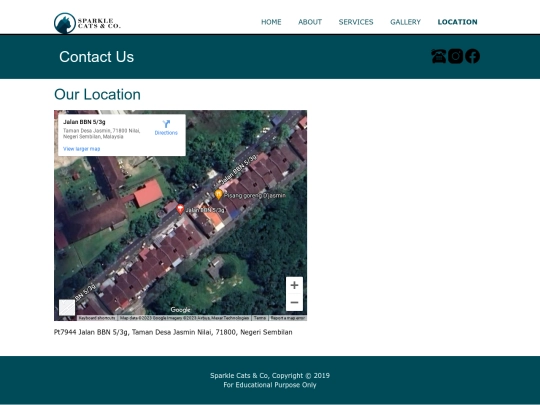The width and height of the screenshot is (540, 405).
Task: Click the Contact Us heading
Action: point(96,57)
